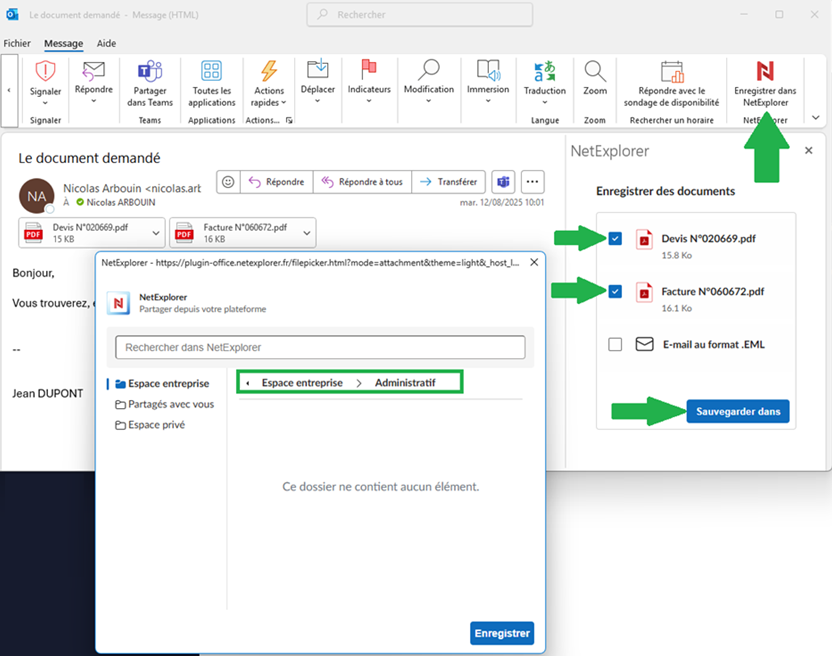This screenshot has width=832, height=656.
Task: Expand the ribbon Répondre dropdown arrow
Action: click(x=93, y=101)
